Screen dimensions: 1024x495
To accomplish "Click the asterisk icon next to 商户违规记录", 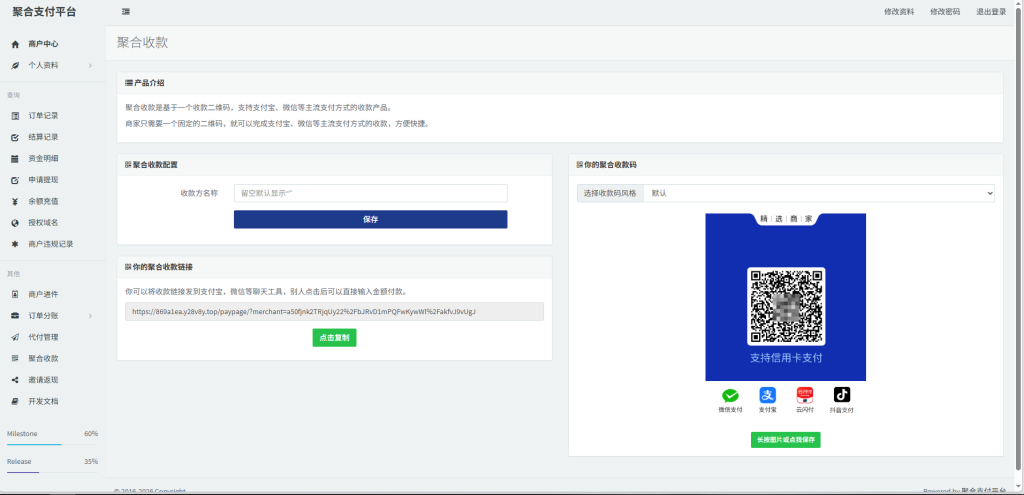I will coord(15,244).
